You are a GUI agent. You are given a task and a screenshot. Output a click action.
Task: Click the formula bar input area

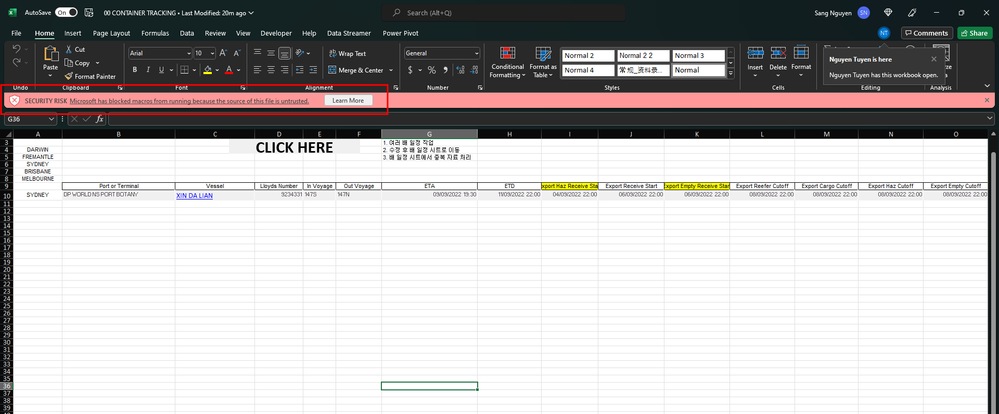[x=548, y=119]
